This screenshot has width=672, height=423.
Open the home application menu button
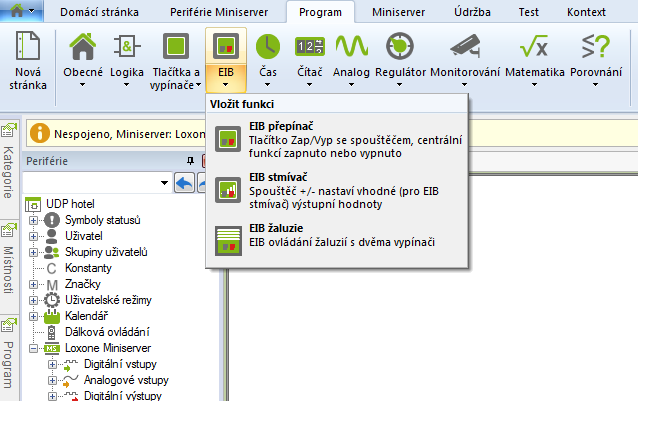click(x=21, y=11)
